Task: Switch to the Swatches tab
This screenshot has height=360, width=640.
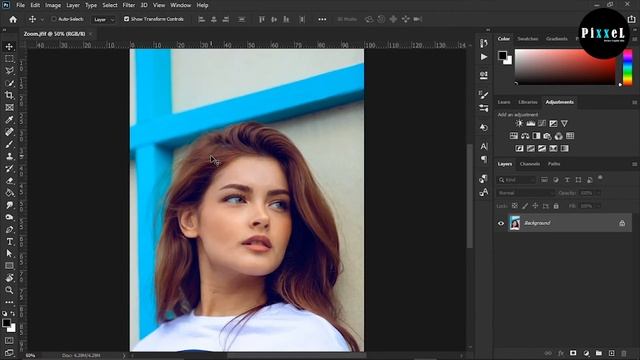Action: point(527,39)
